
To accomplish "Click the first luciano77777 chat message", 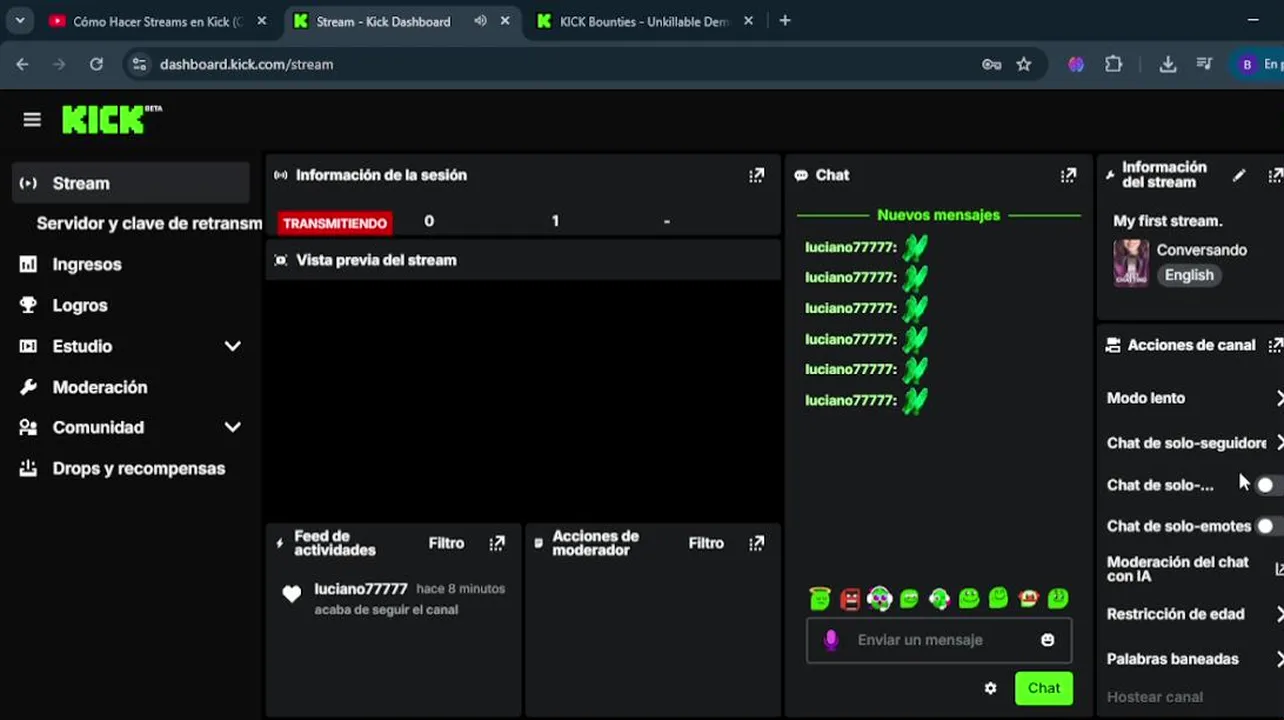I will pos(867,247).
